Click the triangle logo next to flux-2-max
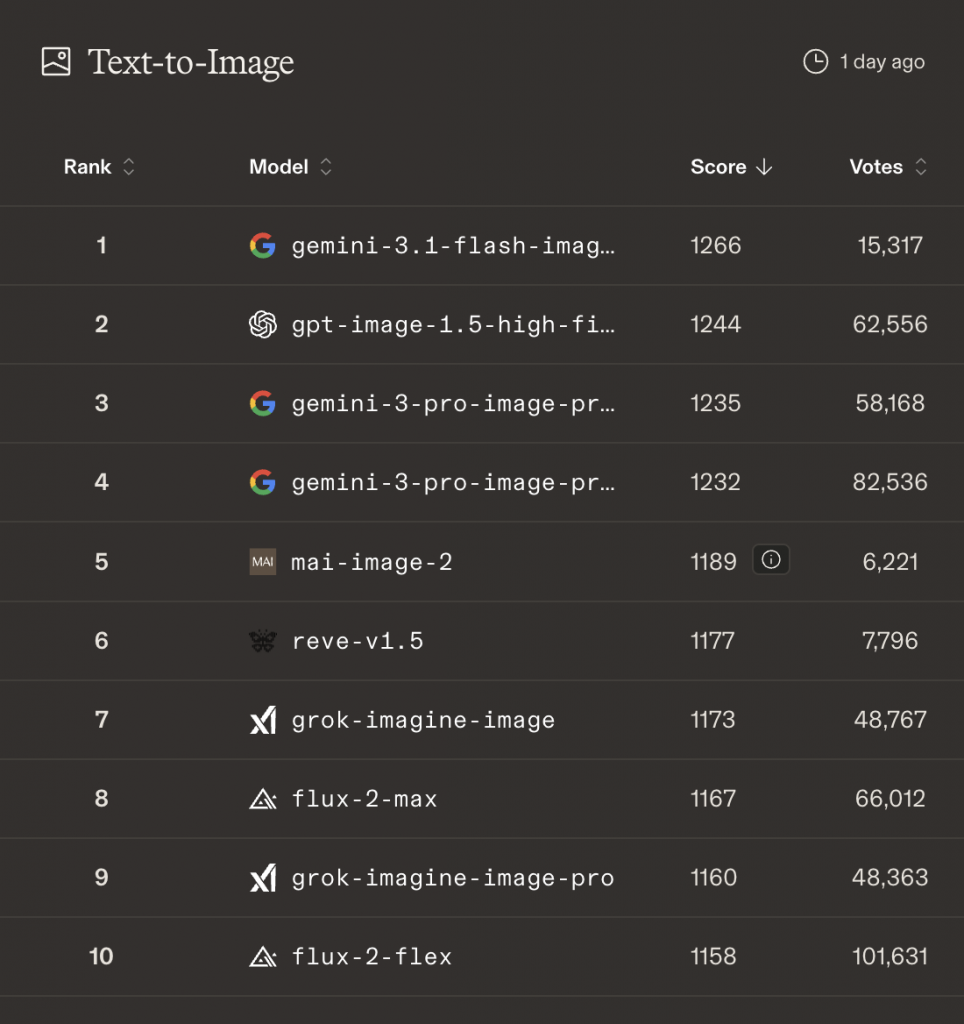 coord(262,799)
